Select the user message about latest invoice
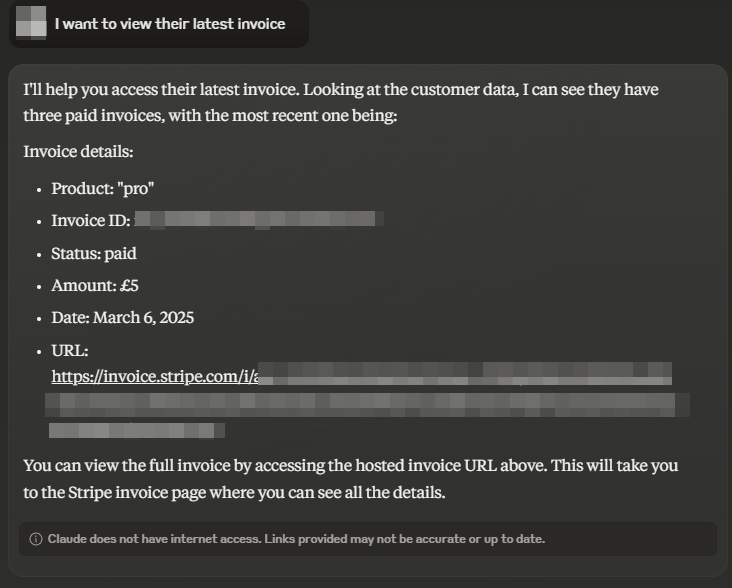This screenshot has height=588, width=732. (x=169, y=24)
